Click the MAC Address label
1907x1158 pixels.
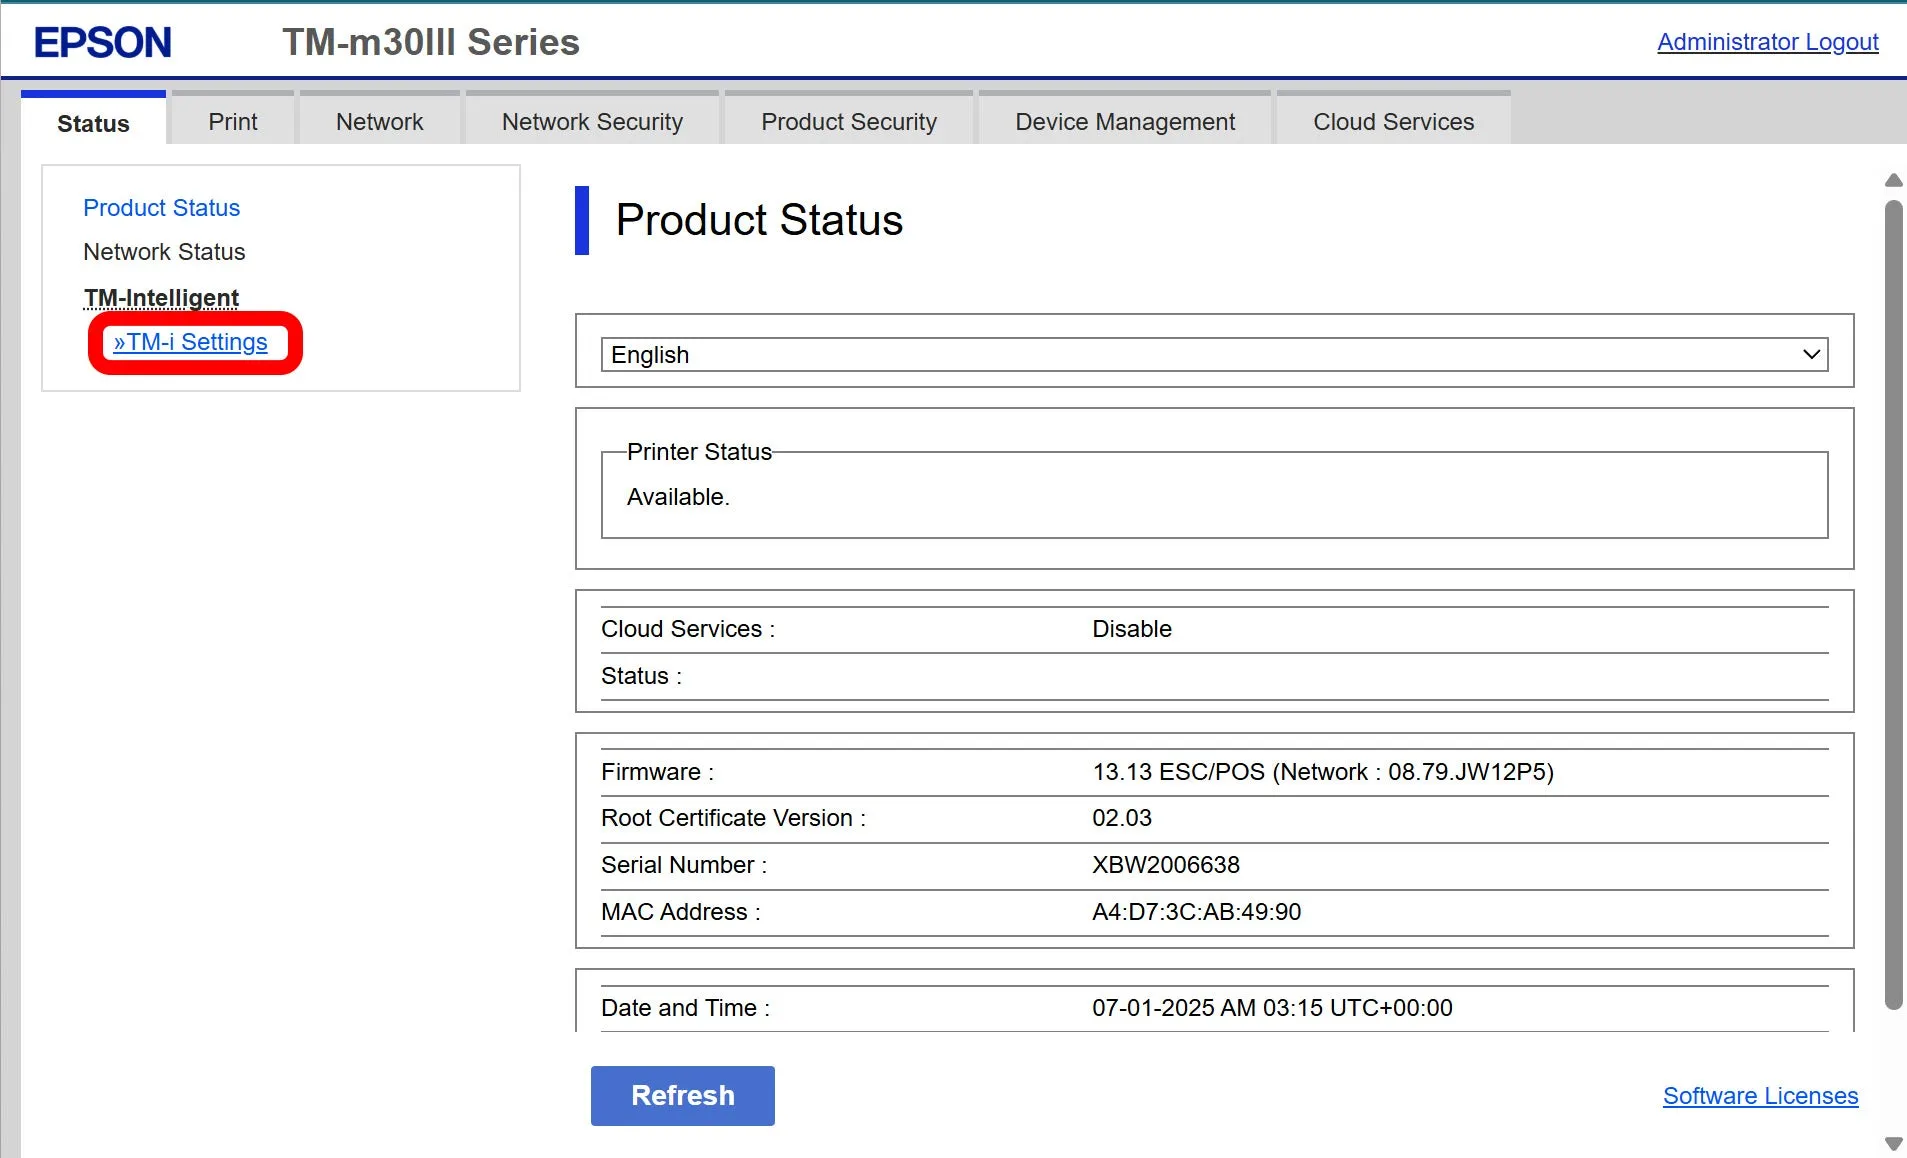click(681, 912)
